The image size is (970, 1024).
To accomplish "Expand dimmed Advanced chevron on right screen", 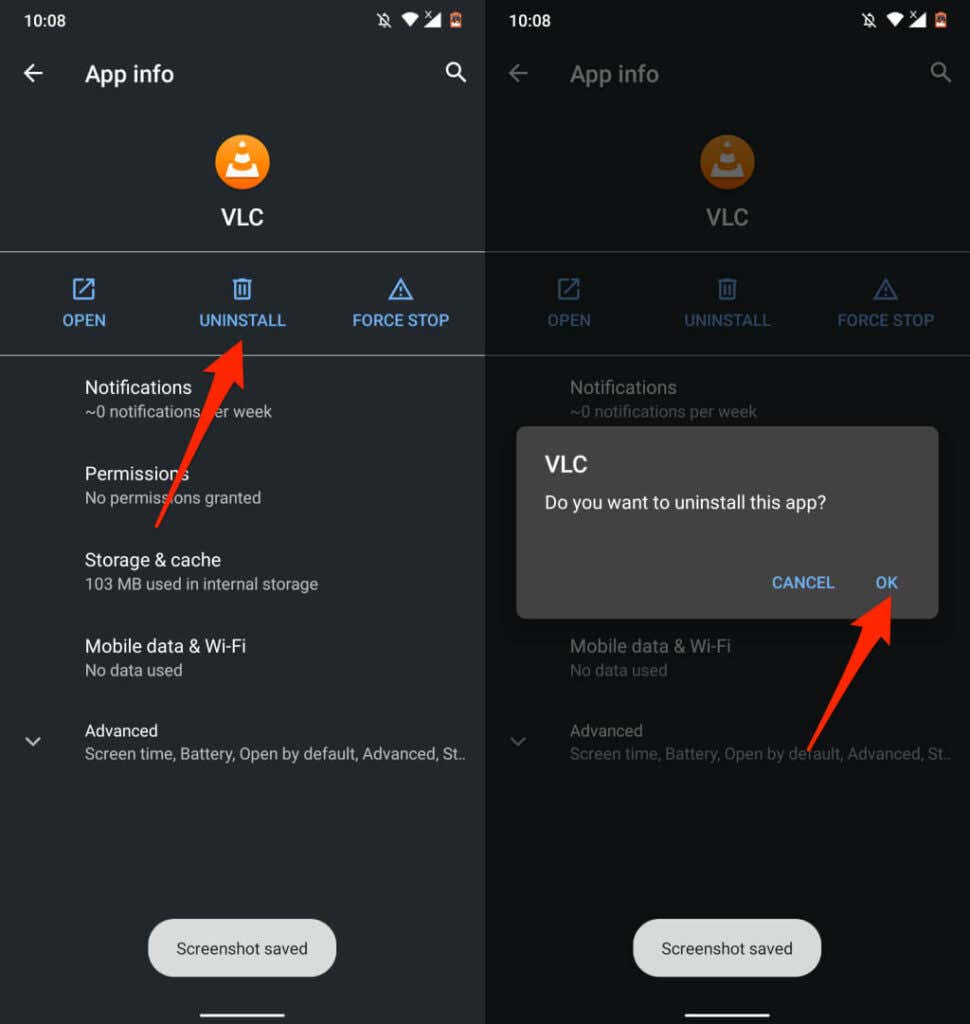I will (x=517, y=741).
